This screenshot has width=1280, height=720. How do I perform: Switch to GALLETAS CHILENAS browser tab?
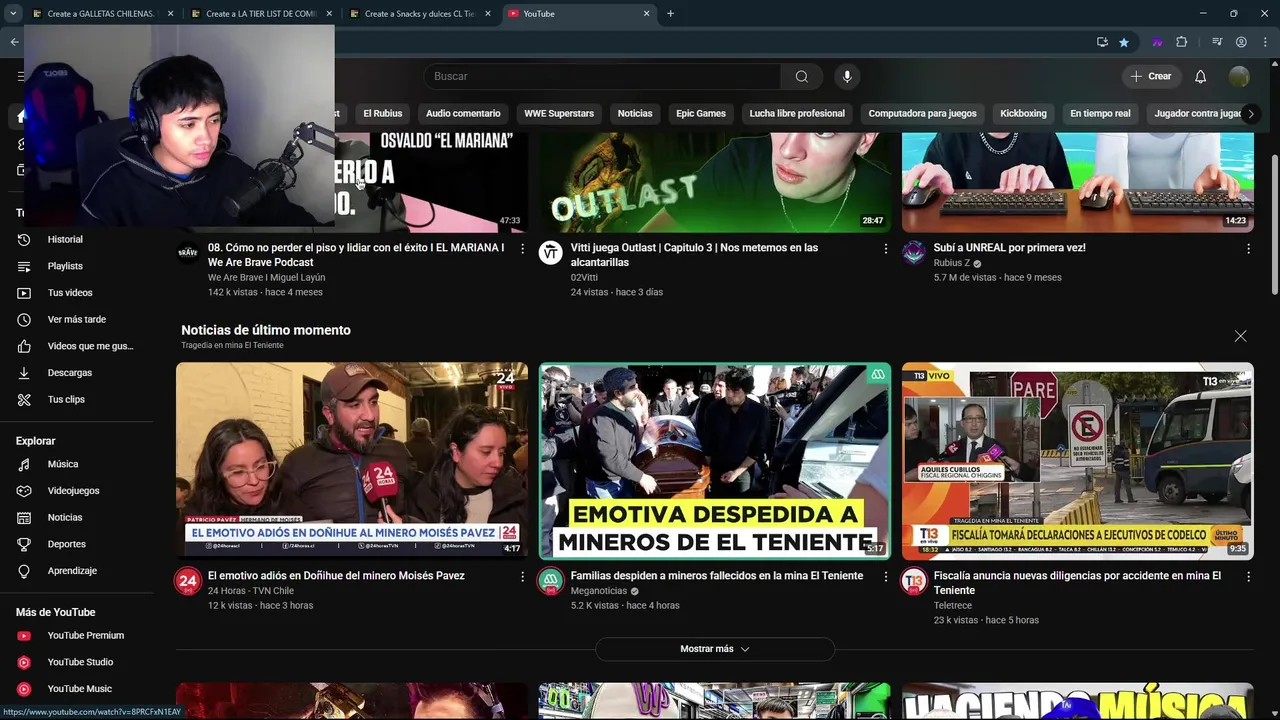(100, 14)
